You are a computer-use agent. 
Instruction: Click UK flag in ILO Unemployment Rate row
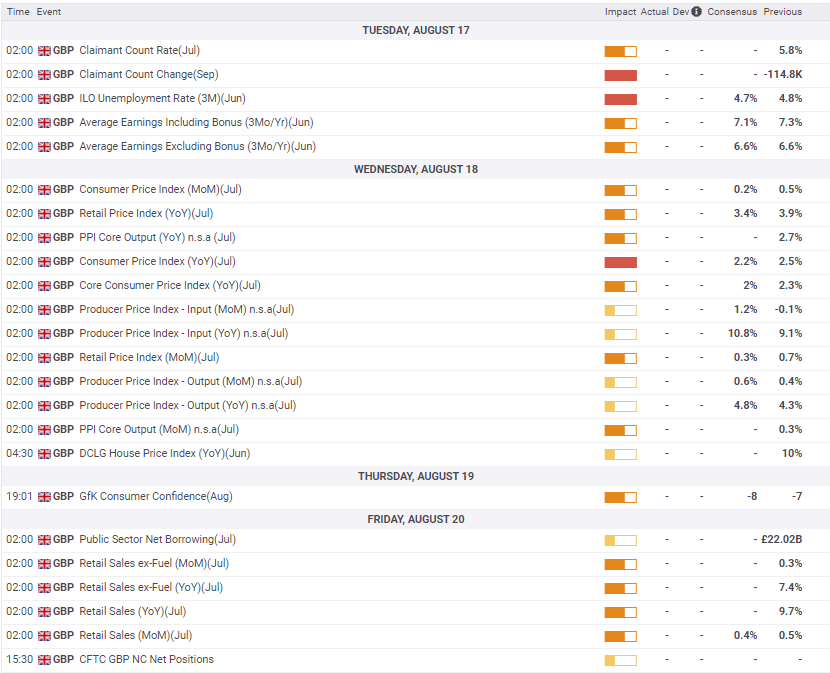click(44, 98)
